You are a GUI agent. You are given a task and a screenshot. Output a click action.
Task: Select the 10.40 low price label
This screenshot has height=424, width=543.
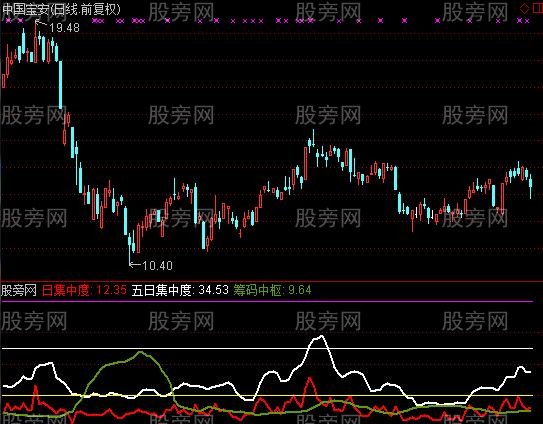coord(157,266)
